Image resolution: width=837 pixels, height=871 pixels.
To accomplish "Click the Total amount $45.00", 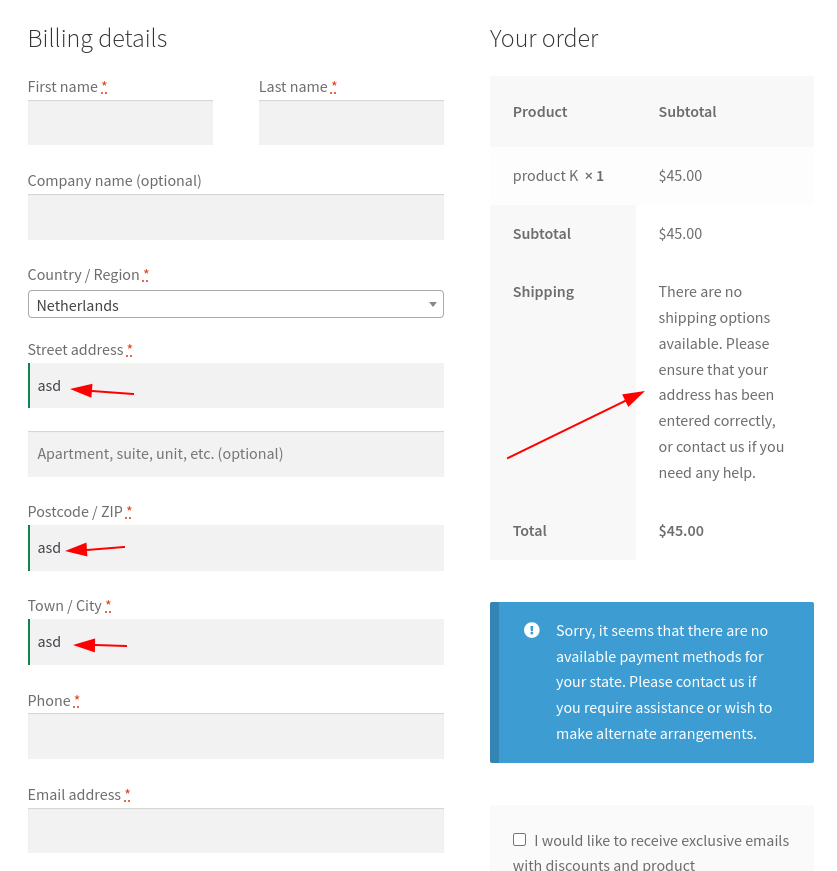I will point(681,531).
